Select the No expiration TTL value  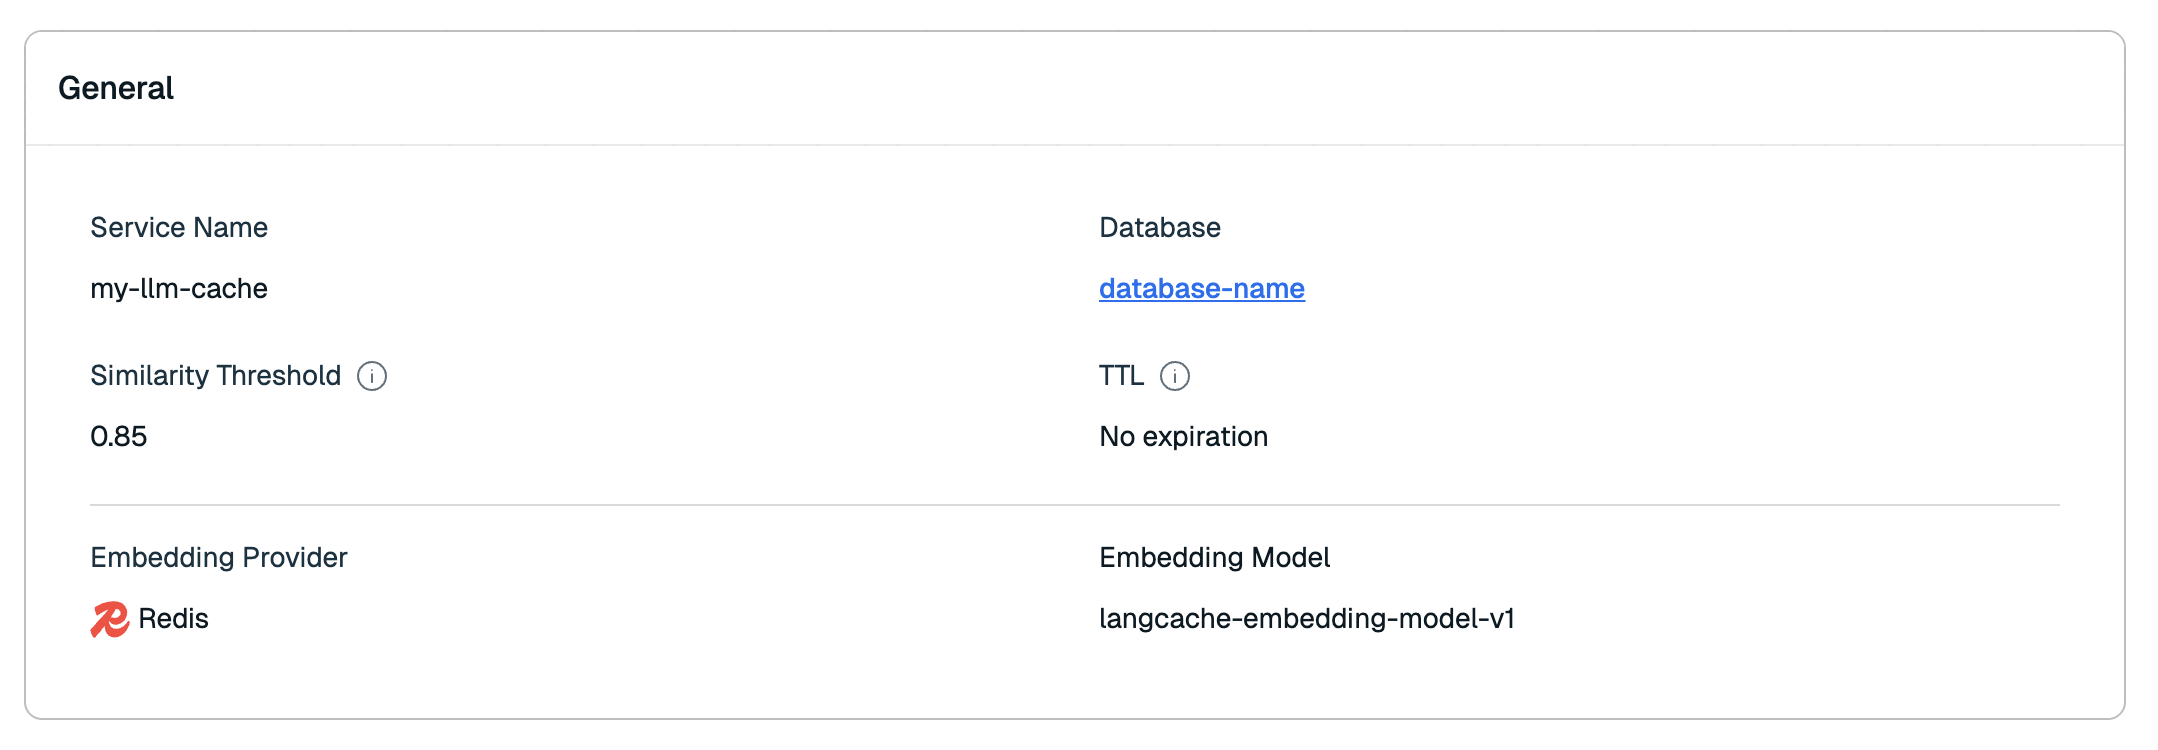pyautogui.click(x=1183, y=437)
